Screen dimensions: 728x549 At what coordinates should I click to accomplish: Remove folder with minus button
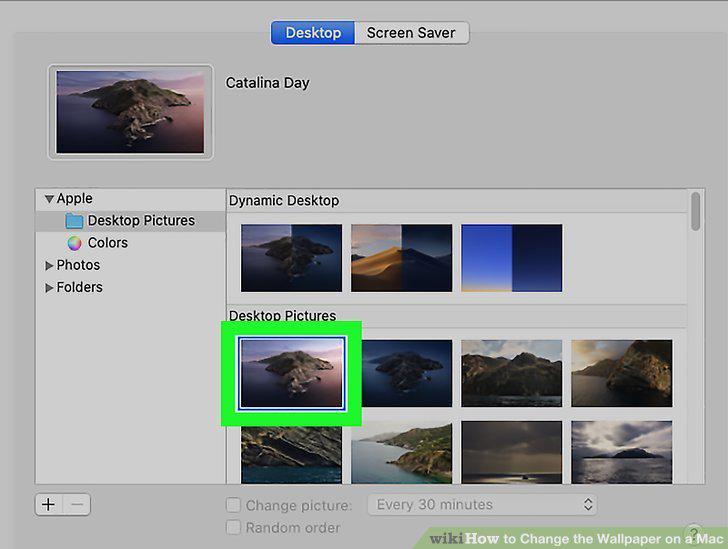click(77, 505)
